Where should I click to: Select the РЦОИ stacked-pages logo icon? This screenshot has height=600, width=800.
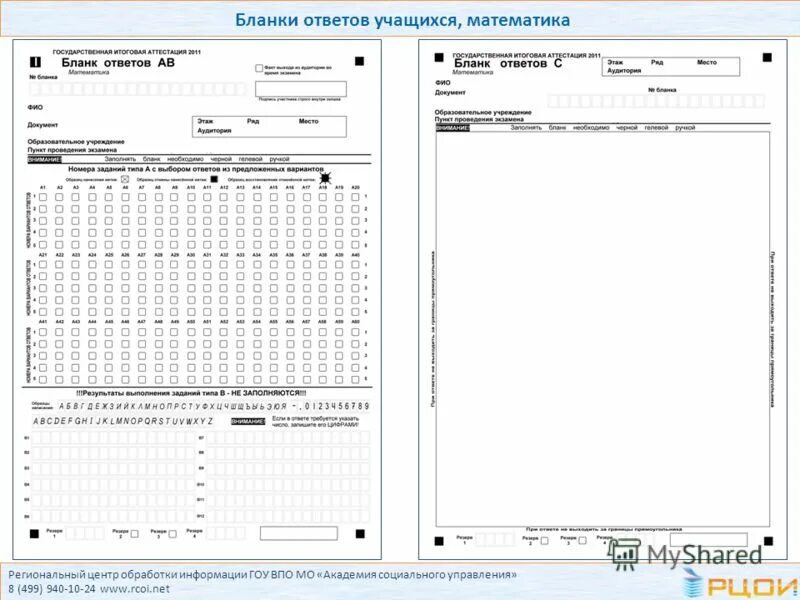[x=691, y=584]
